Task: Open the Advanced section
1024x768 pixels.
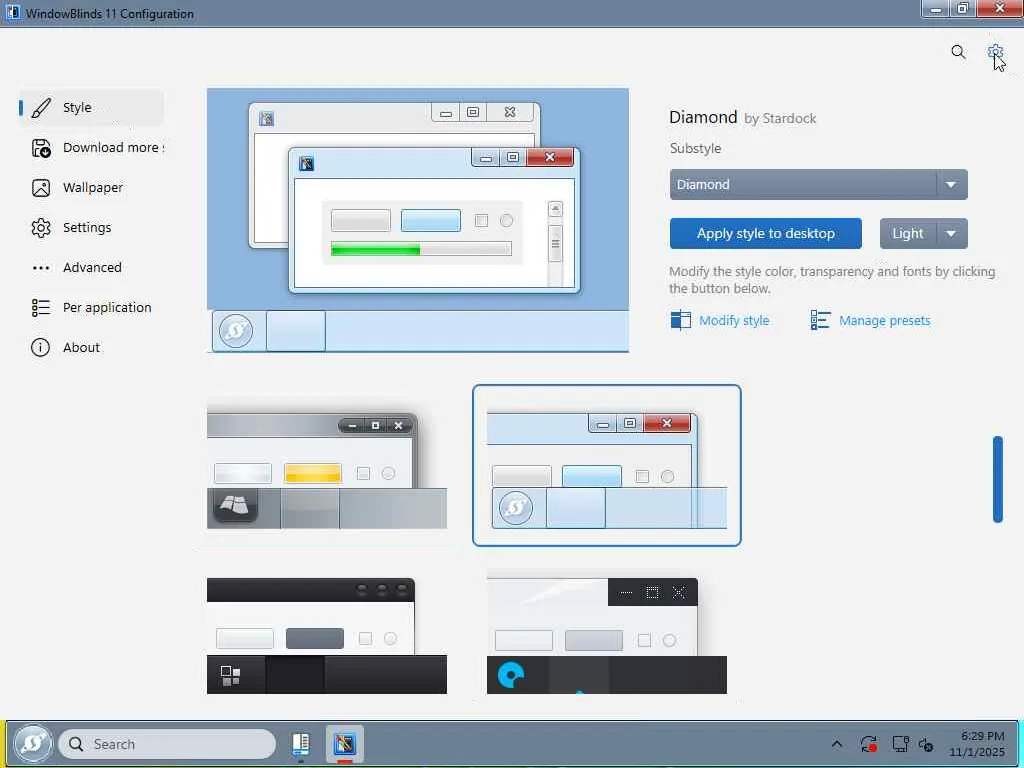Action: click(91, 268)
